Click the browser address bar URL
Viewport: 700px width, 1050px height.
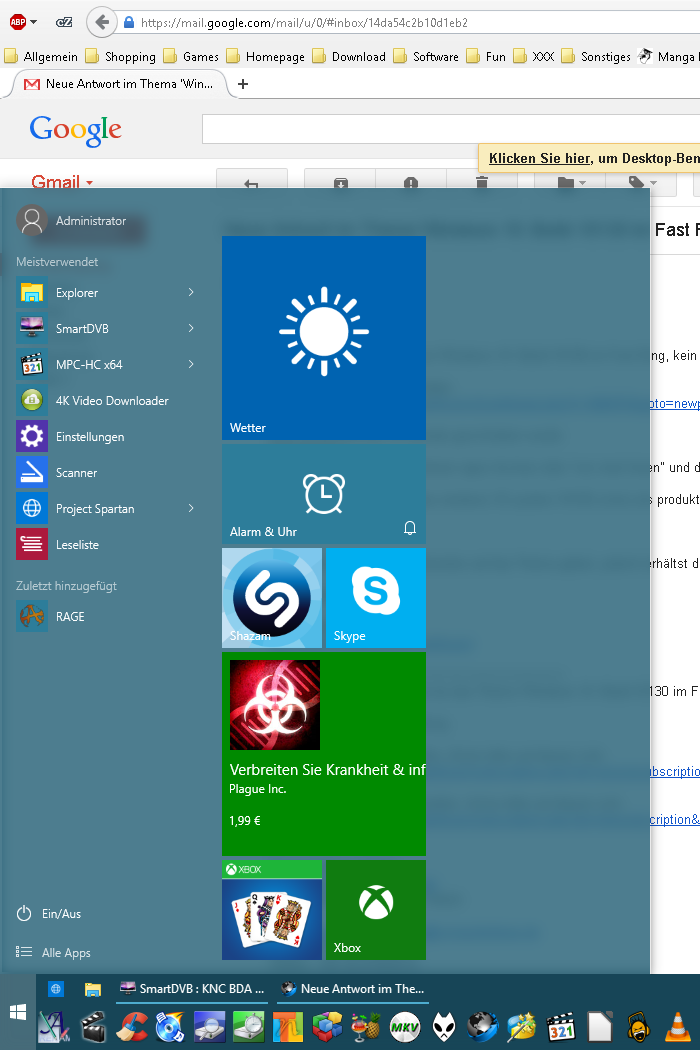(304, 22)
